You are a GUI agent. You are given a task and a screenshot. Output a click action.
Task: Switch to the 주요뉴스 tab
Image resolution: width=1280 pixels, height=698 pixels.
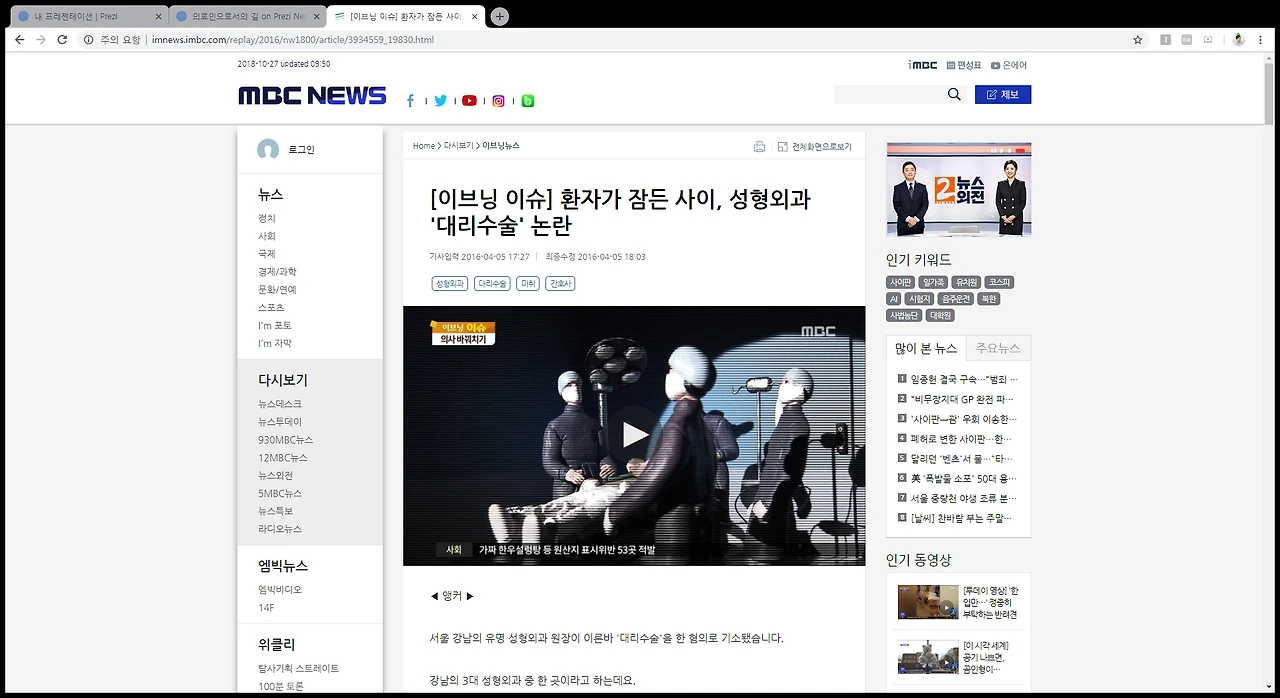click(997, 348)
